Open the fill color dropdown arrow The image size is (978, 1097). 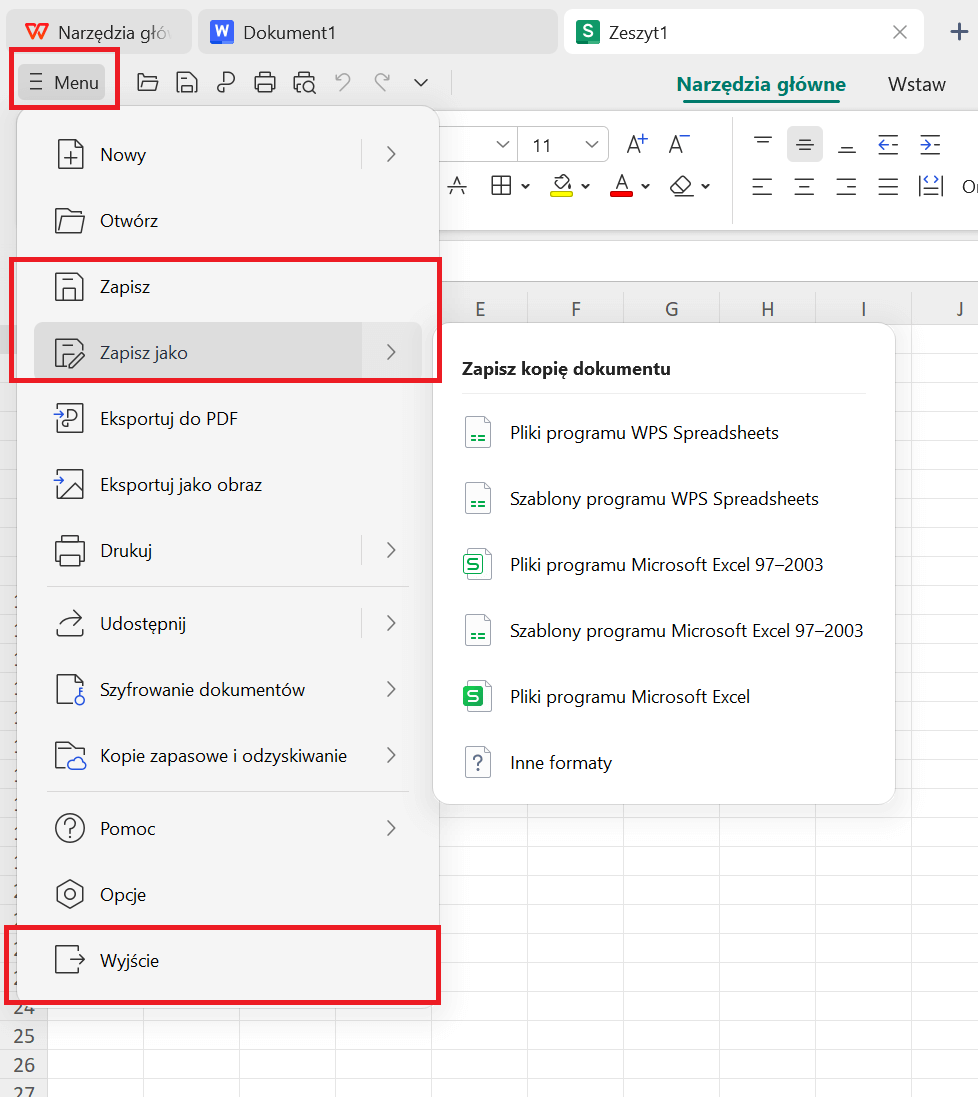click(586, 186)
